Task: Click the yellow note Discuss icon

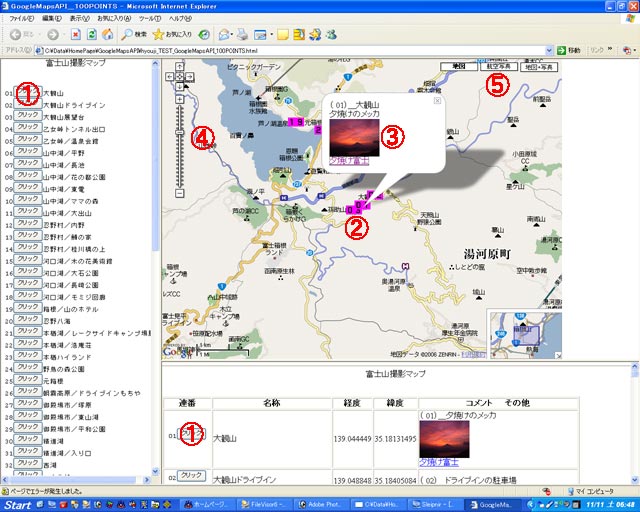Action: pyautogui.click(x=283, y=35)
